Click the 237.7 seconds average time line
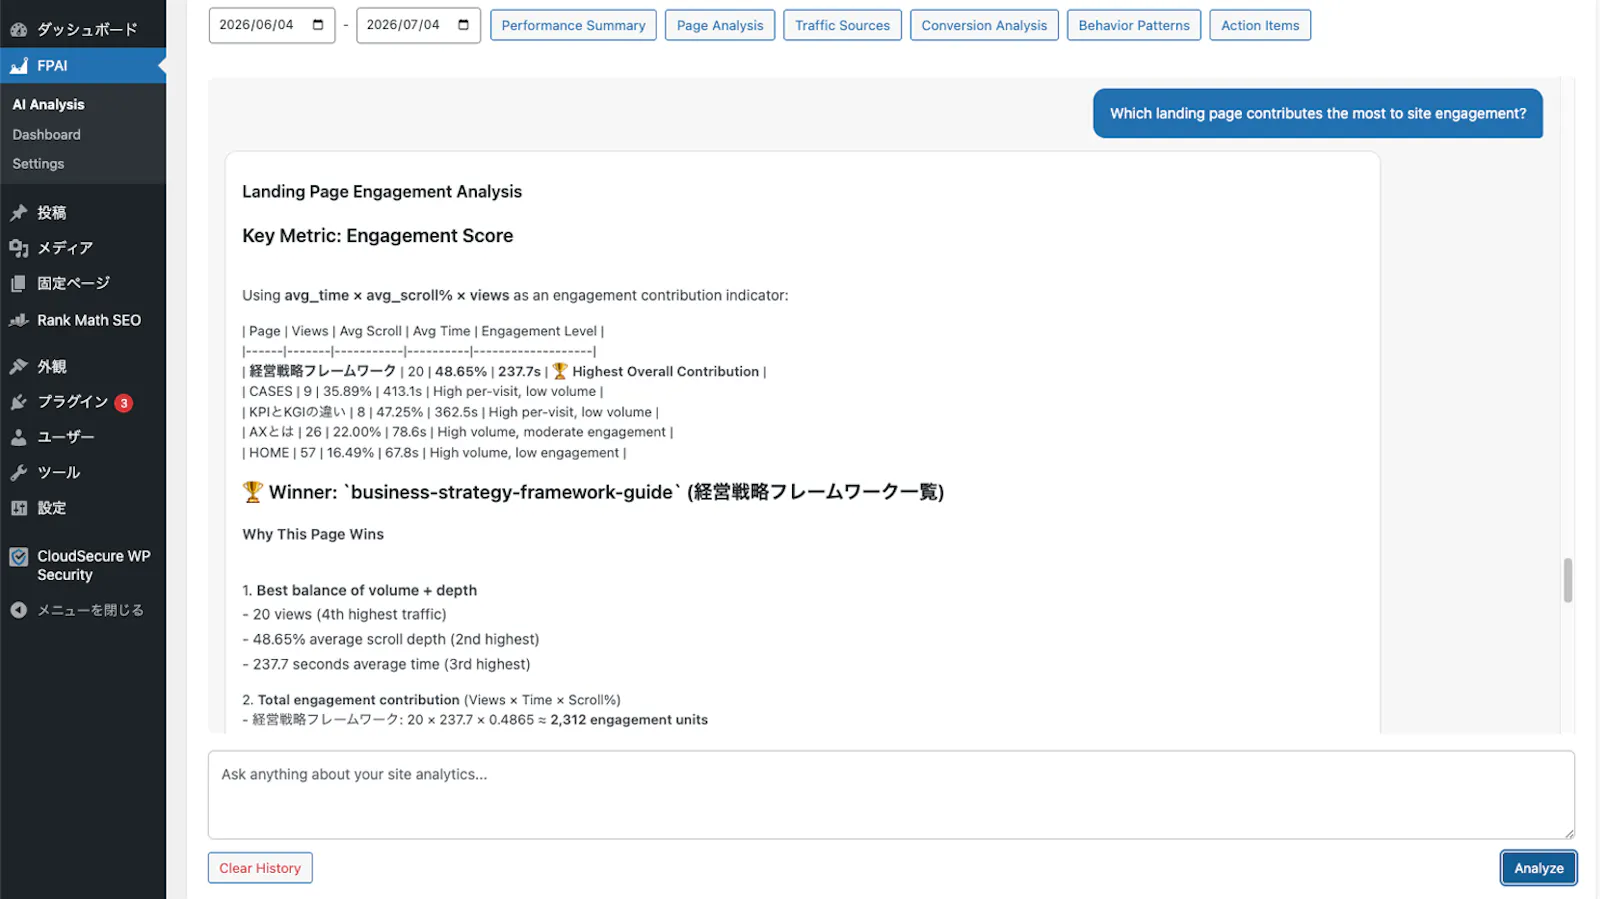The width and height of the screenshot is (1600, 899). click(386, 665)
